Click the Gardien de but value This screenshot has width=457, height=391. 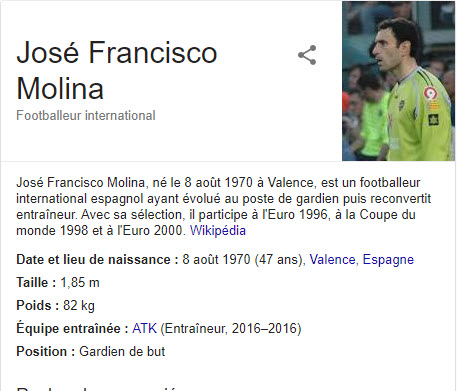pyautogui.click(x=122, y=352)
